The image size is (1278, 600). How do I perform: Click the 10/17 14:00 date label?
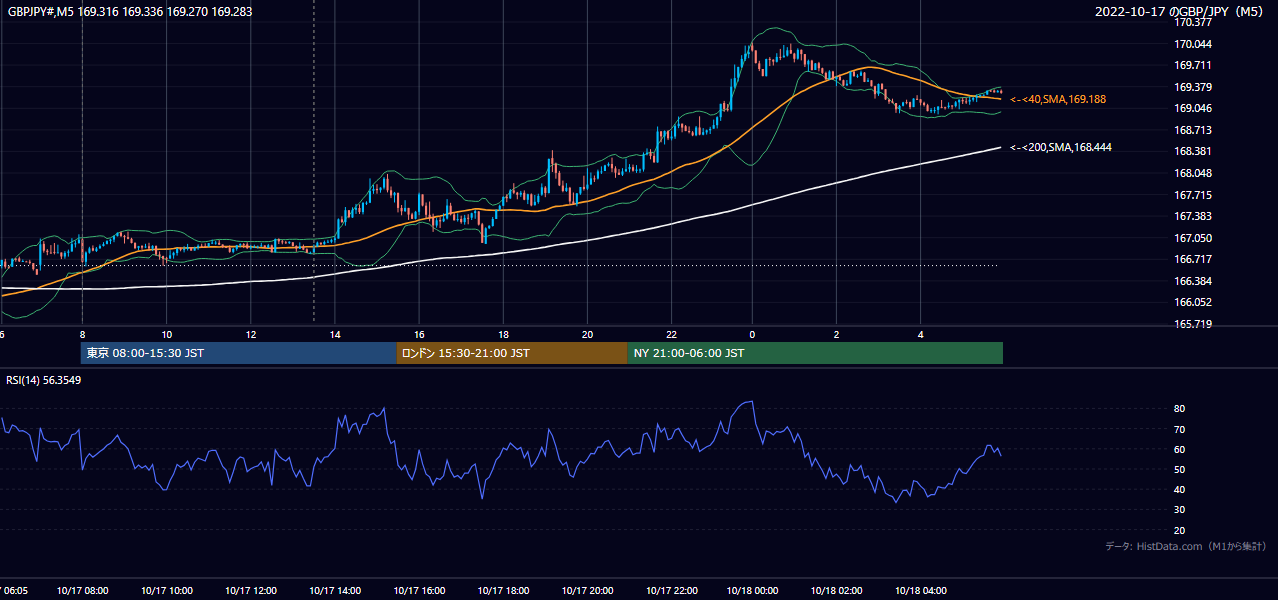pyautogui.click(x=335, y=591)
